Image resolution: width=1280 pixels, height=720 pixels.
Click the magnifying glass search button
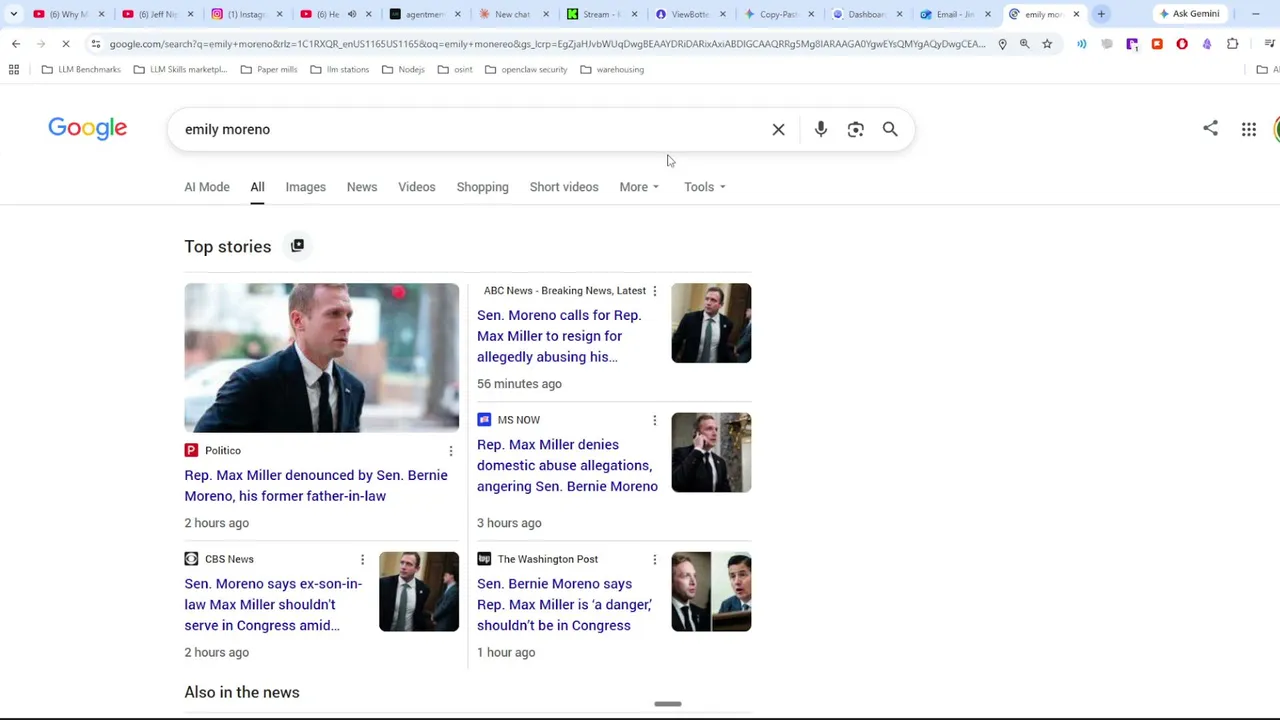click(x=890, y=130)
